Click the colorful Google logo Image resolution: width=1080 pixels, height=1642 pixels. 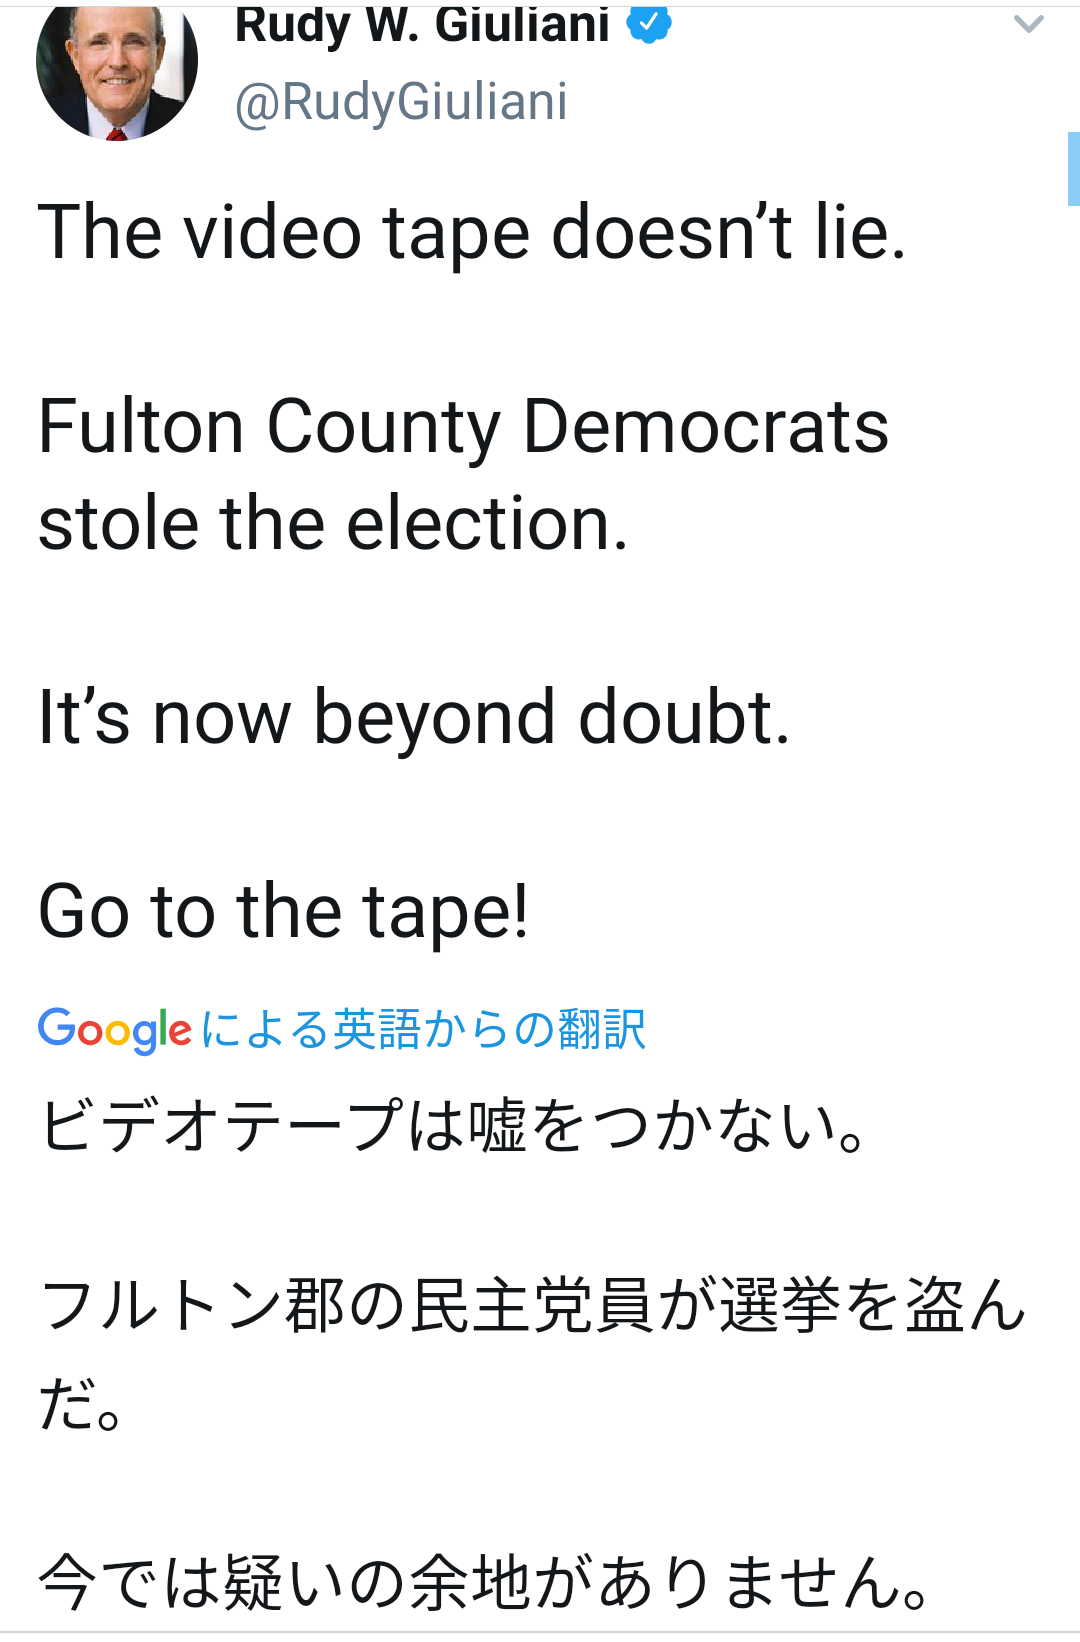pyautogui.click(x=114, y=1029)
